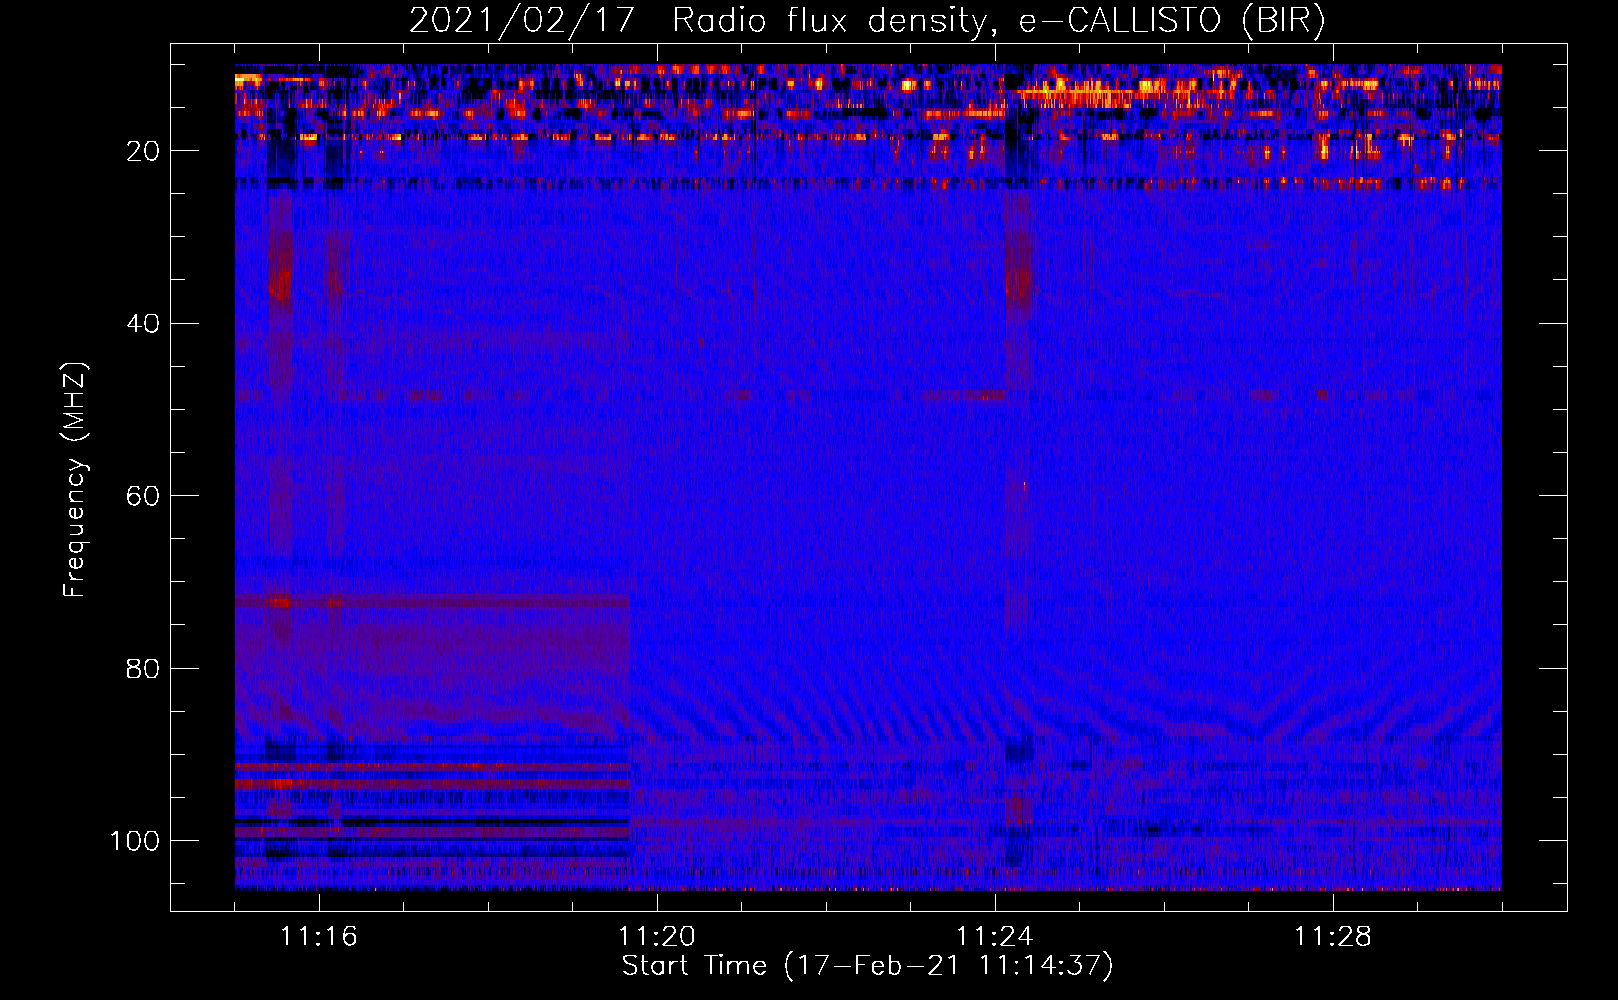Click the time tick label "11:28"
Screen dimensions: 1618x1000
(x=1333, y=937)
